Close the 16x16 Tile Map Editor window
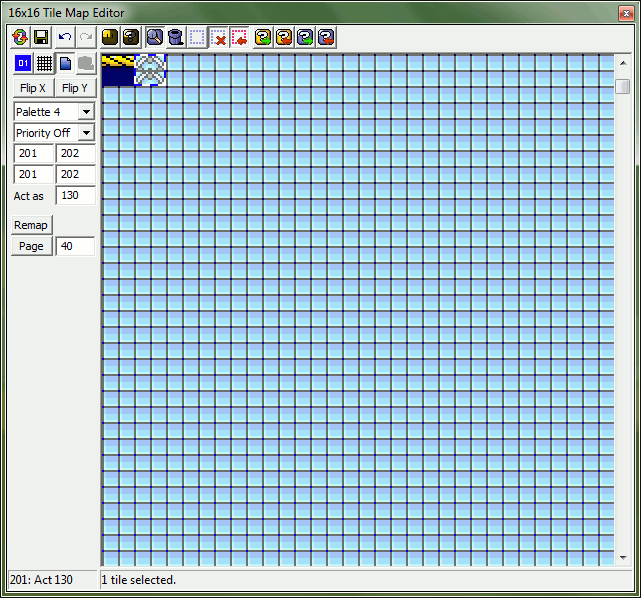641x598 pixels. point(626,13)
